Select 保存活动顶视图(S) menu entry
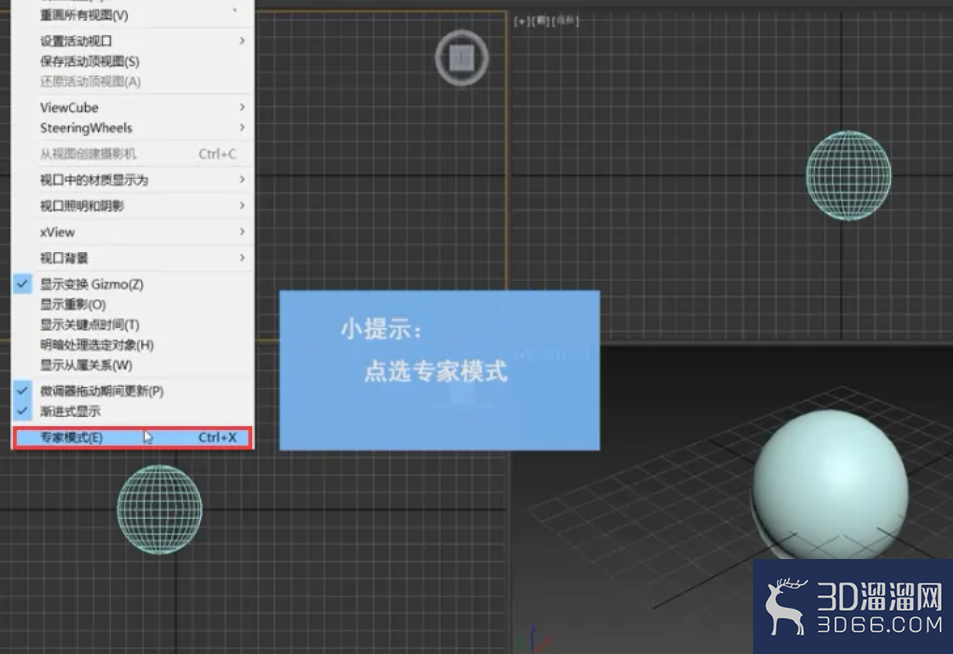This screenshot has height=654, width=953. click(x=132, y=61)
